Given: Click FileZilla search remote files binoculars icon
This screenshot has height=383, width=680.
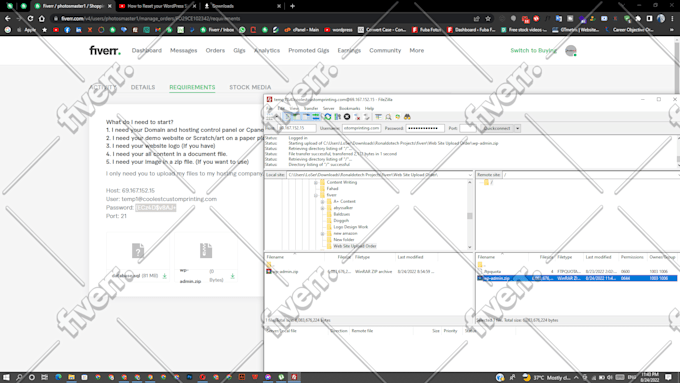Looking at the screenshot, I should [x=407, y=117].
